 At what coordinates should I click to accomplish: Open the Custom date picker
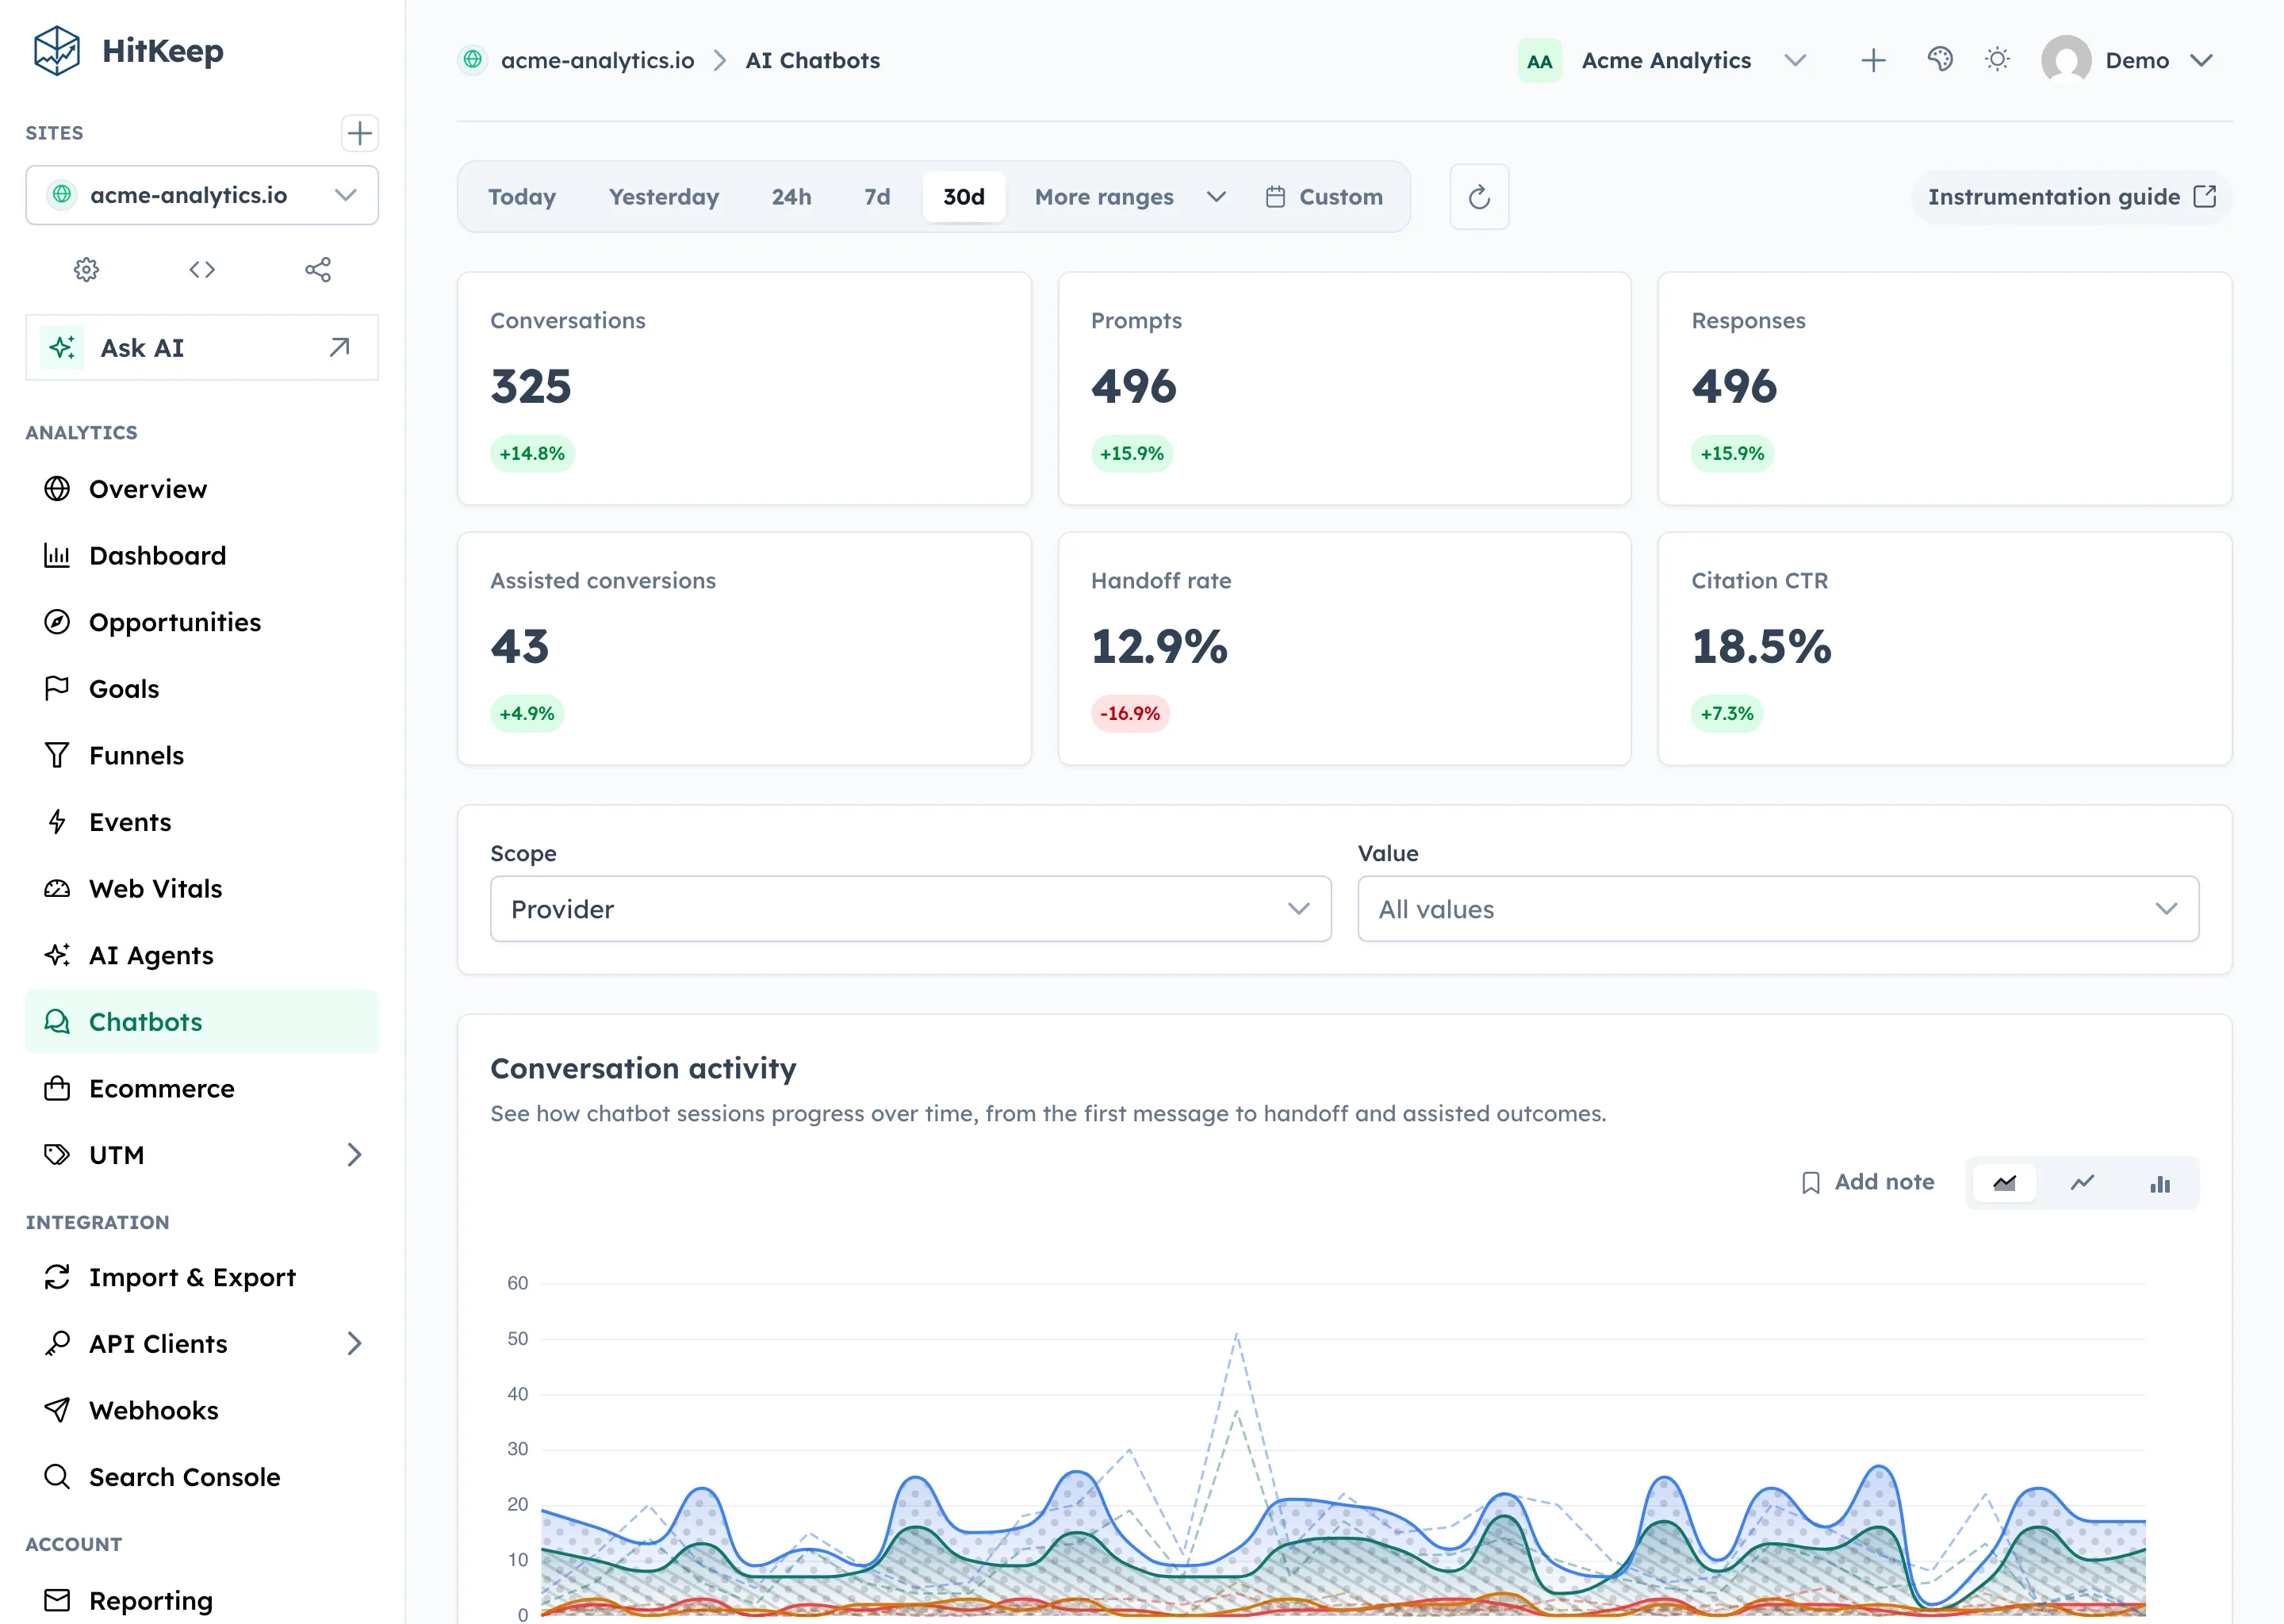(x=1324, y=197)
